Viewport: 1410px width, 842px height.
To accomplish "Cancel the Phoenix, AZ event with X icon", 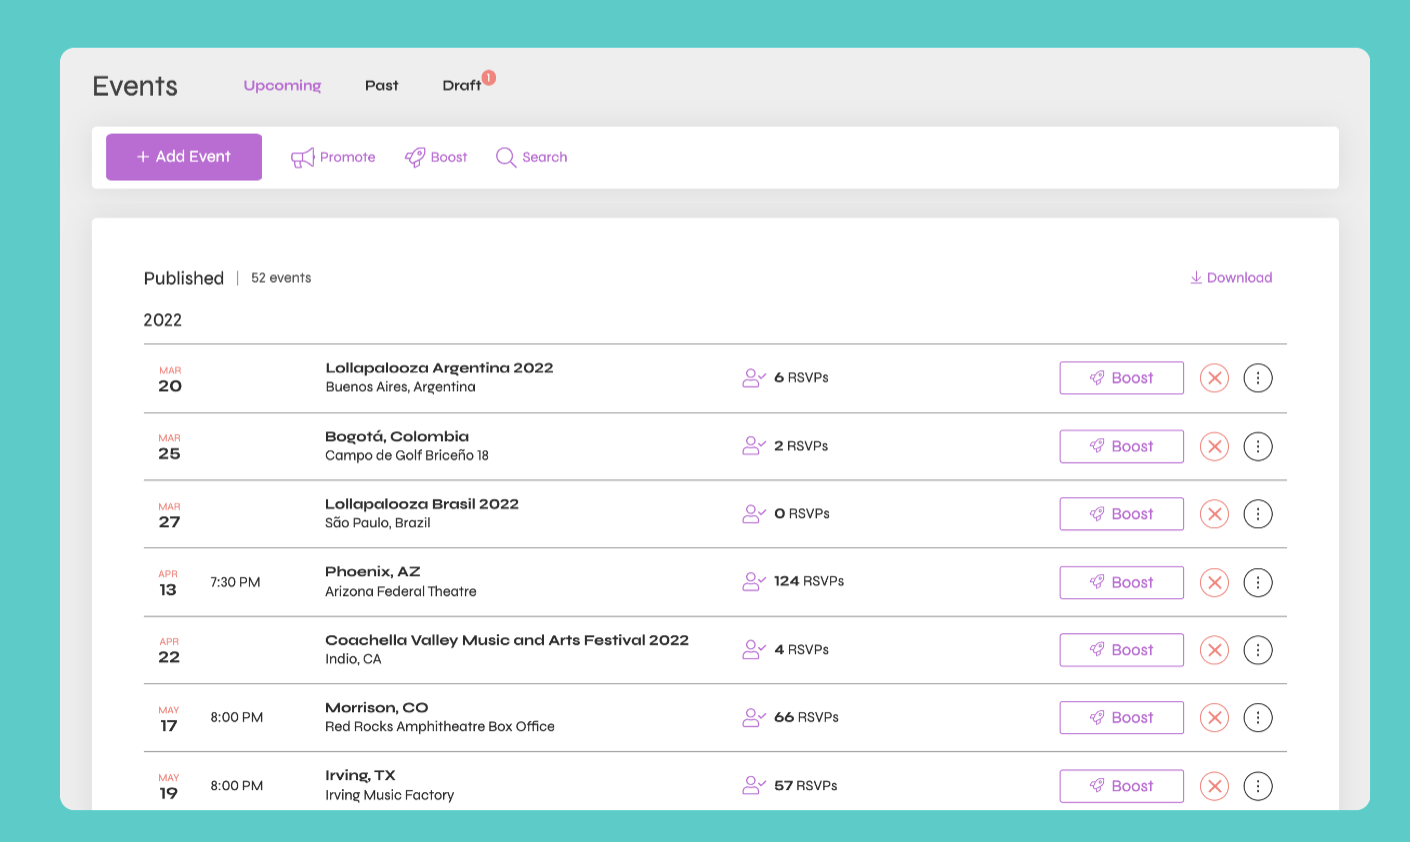I will pos(1214,582).
